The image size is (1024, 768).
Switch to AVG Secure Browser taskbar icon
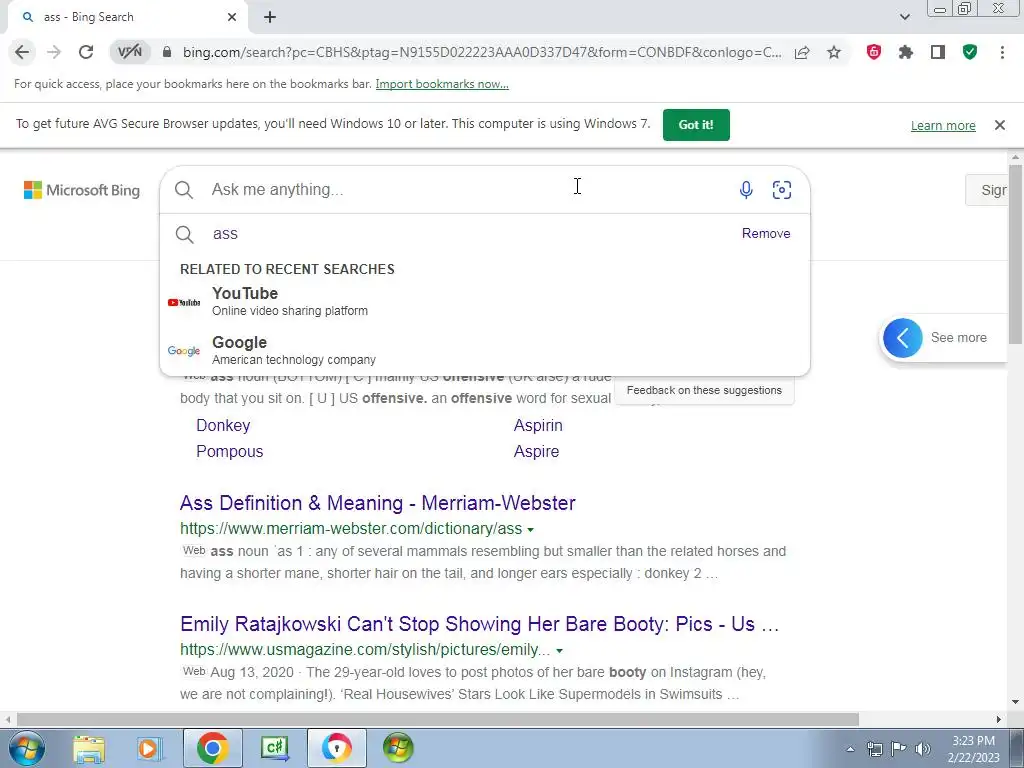[x=336, y=748]
